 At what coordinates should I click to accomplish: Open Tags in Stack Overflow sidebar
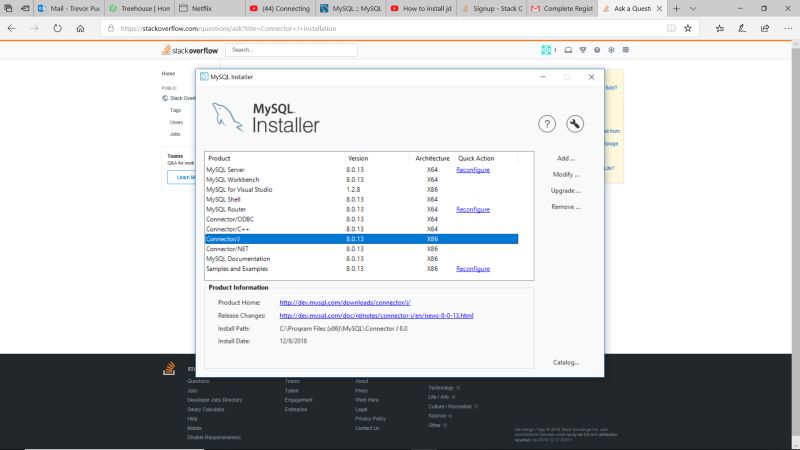point(176,110)
